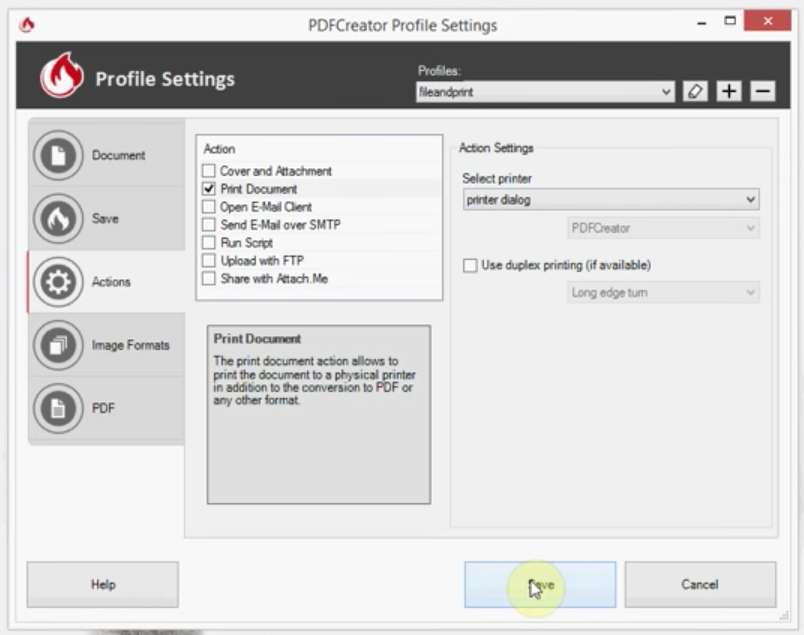Open the Document settings section

[104, 155]
